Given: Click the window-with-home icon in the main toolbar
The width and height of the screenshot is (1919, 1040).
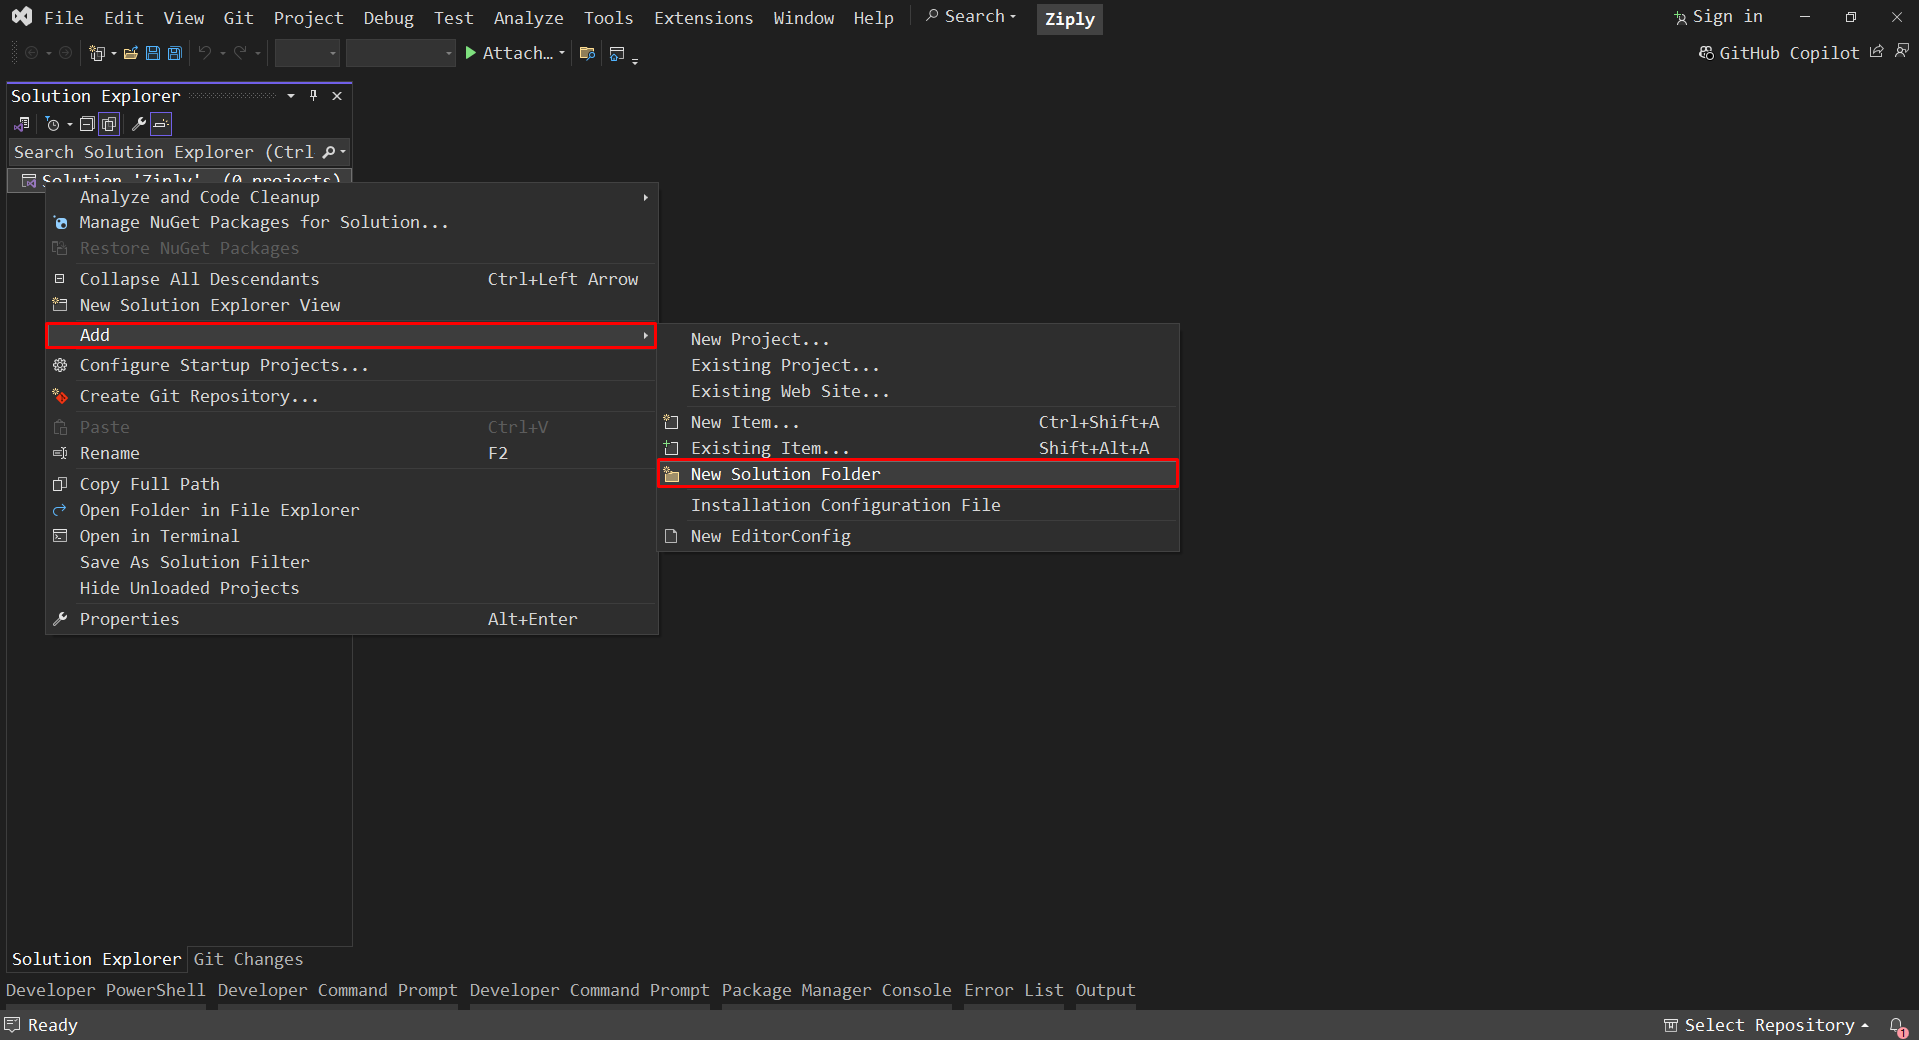Looking at the screenshot, I should click(x=617, y=53).
